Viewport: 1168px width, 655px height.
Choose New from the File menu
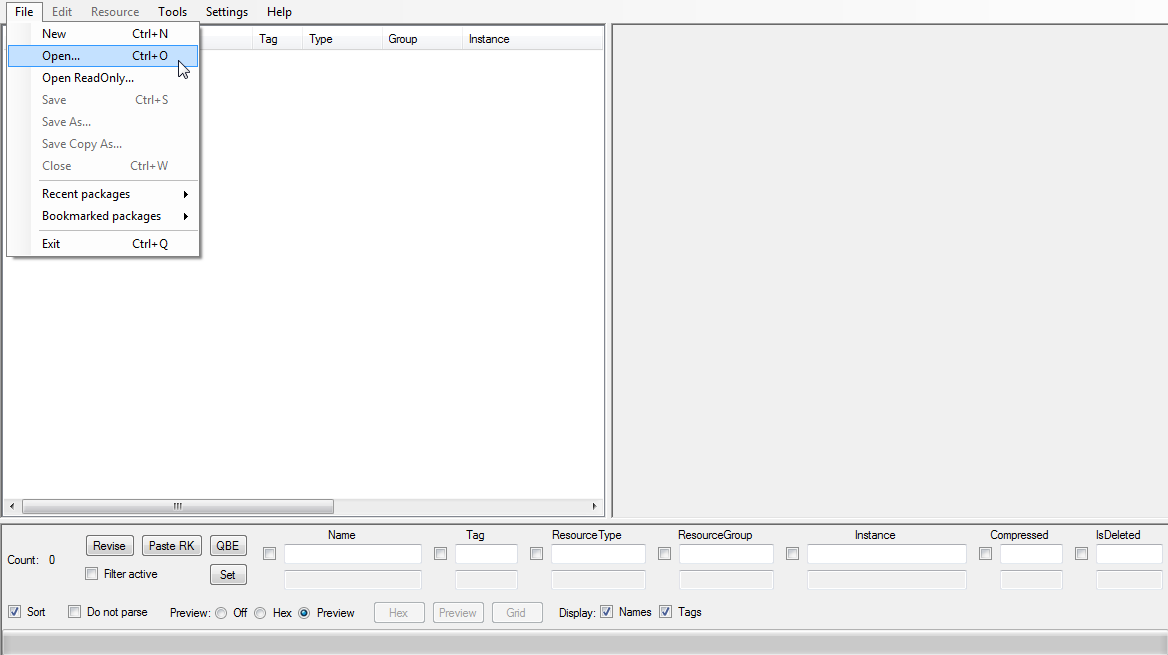pos(103,34)
